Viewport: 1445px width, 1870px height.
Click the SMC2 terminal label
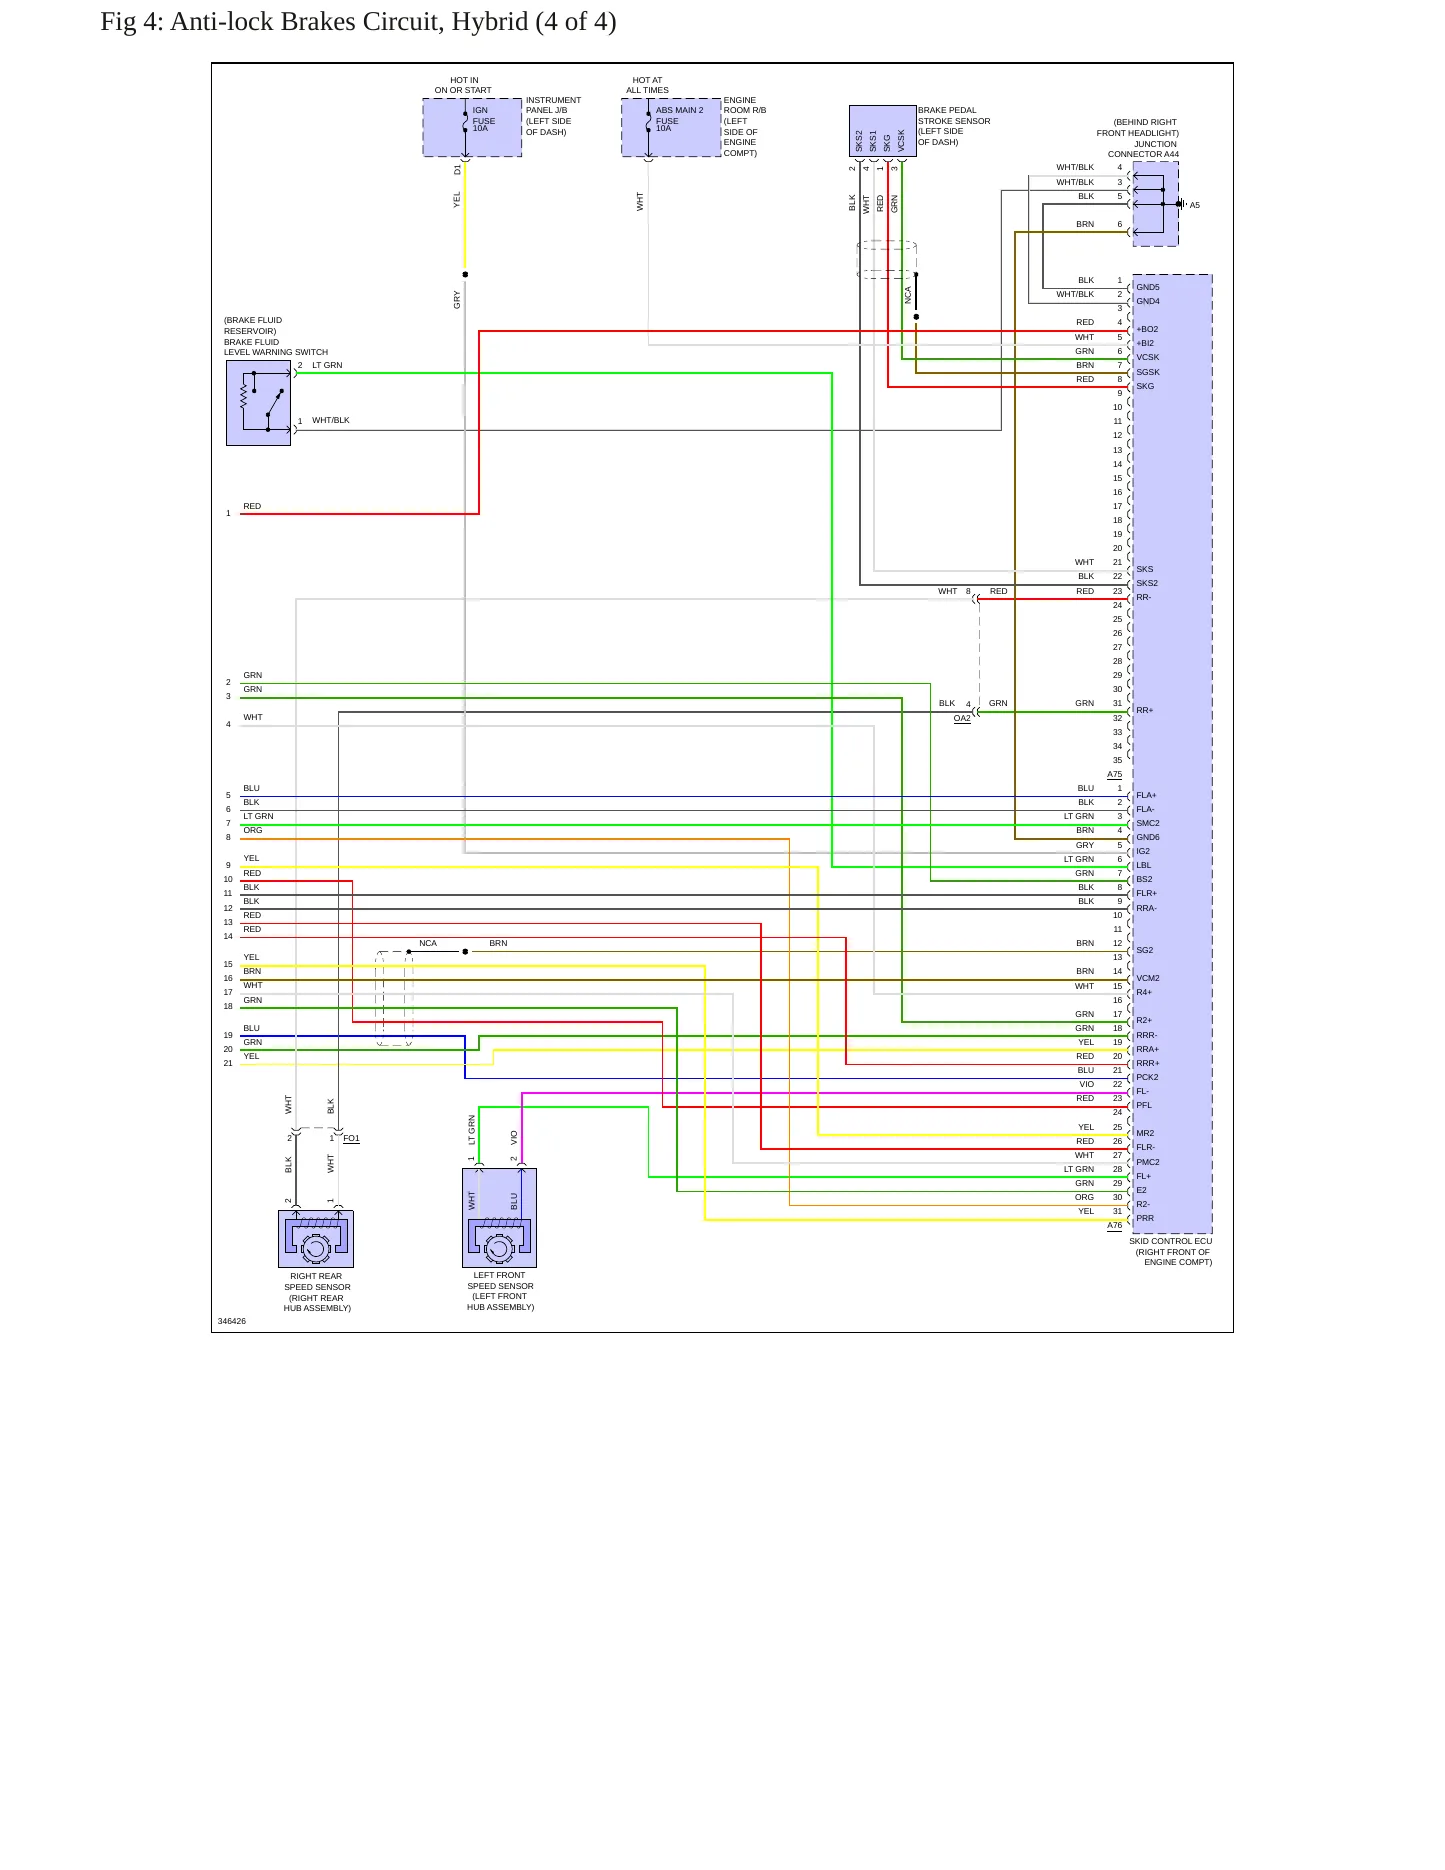pos(1148,823)
